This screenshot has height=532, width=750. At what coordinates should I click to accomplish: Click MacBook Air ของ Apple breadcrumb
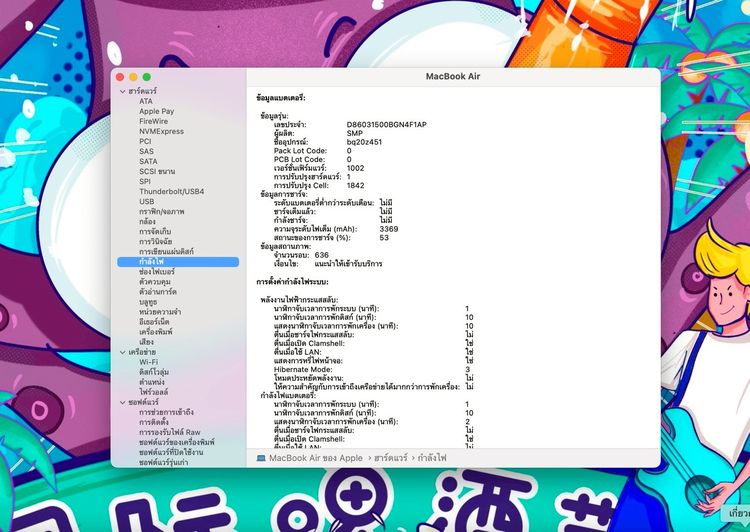click(x=316, y=458)
